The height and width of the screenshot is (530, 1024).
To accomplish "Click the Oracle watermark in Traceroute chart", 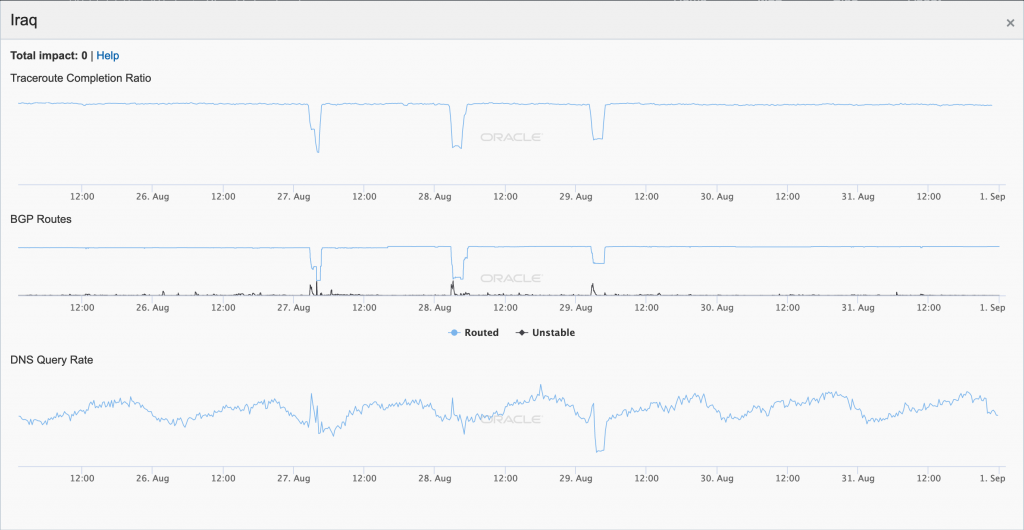I will click(x=511, y=137).
